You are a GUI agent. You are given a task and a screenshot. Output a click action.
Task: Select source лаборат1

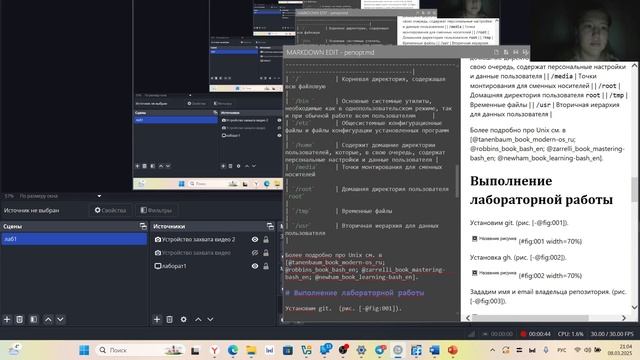coord(170,266)
